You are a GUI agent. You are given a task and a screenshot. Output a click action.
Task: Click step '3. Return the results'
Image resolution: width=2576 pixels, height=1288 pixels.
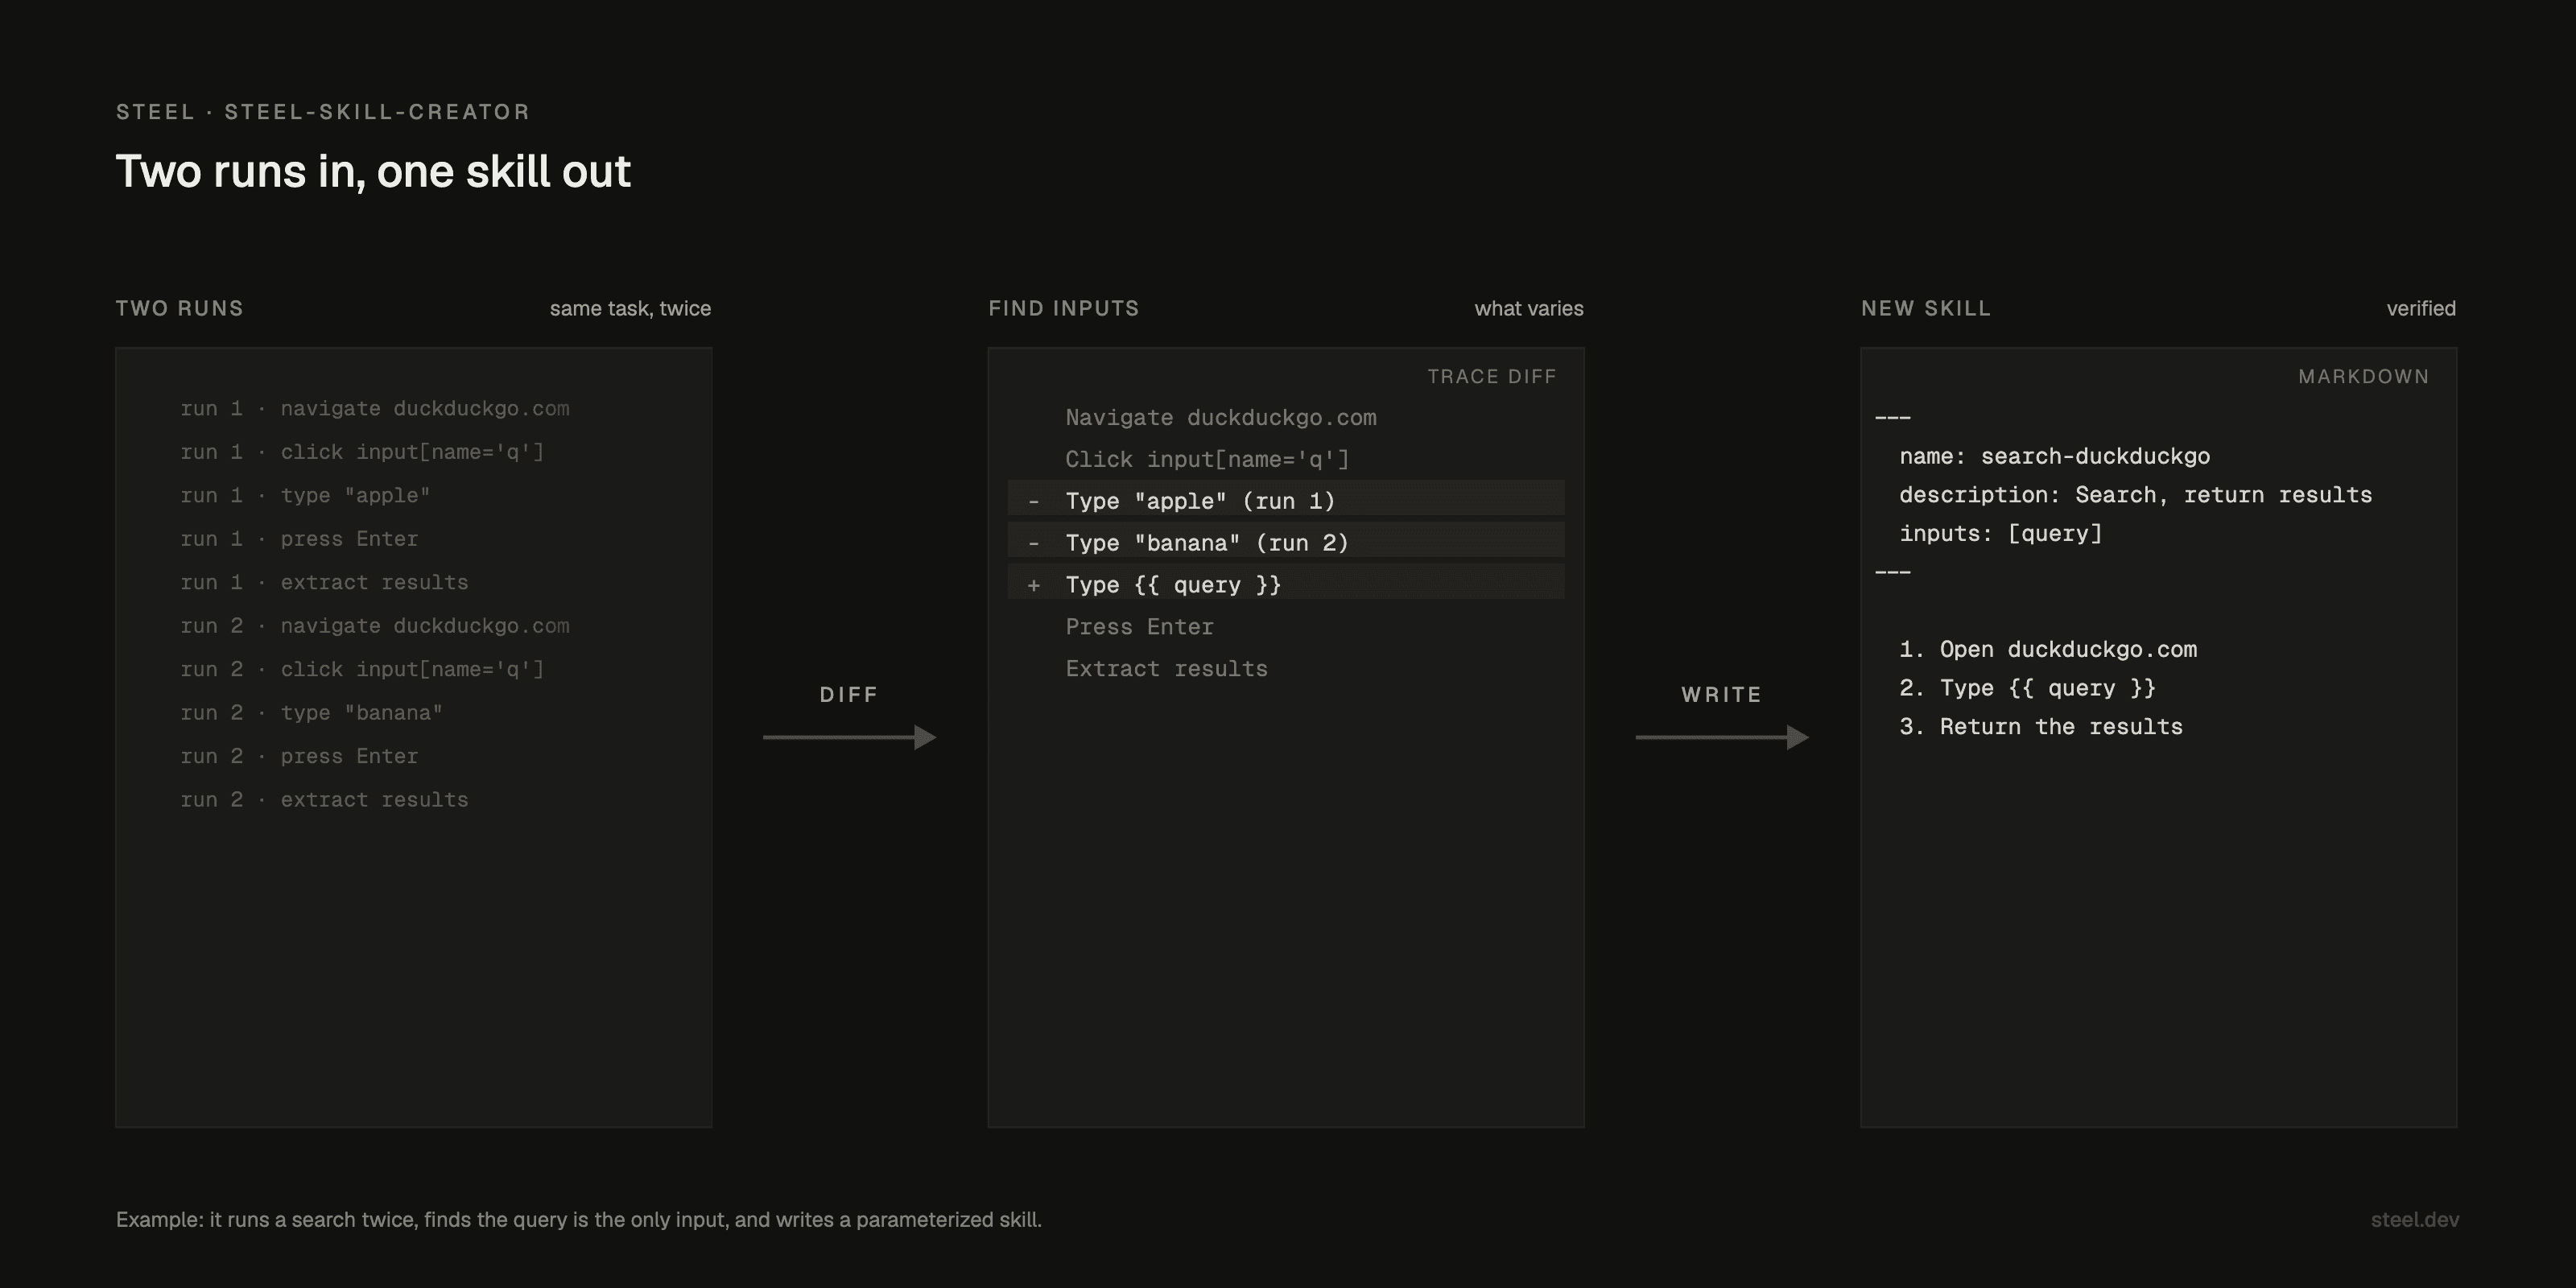tap(2041, 727)
